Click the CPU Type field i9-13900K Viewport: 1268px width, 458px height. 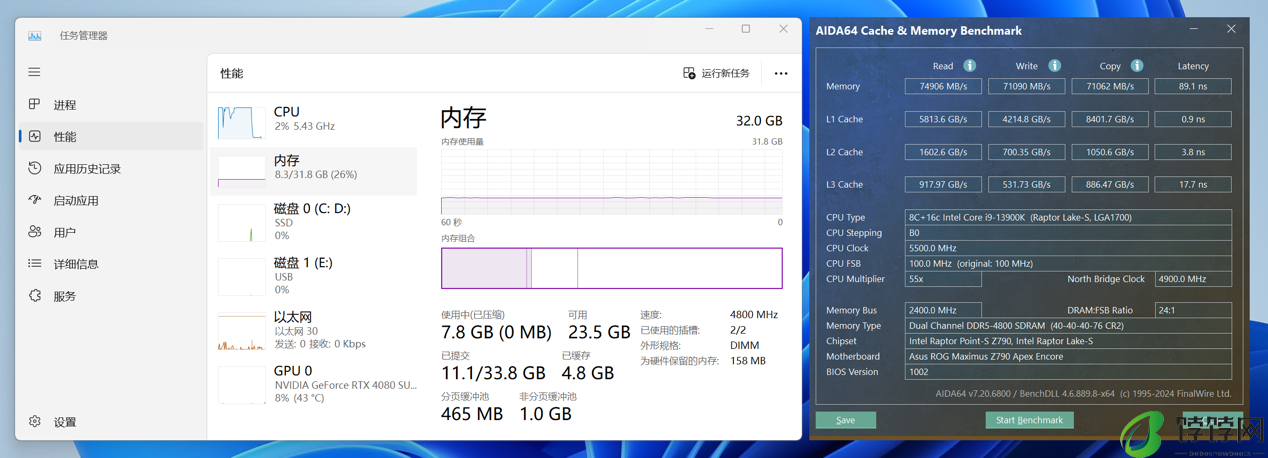pos(1068,217)
